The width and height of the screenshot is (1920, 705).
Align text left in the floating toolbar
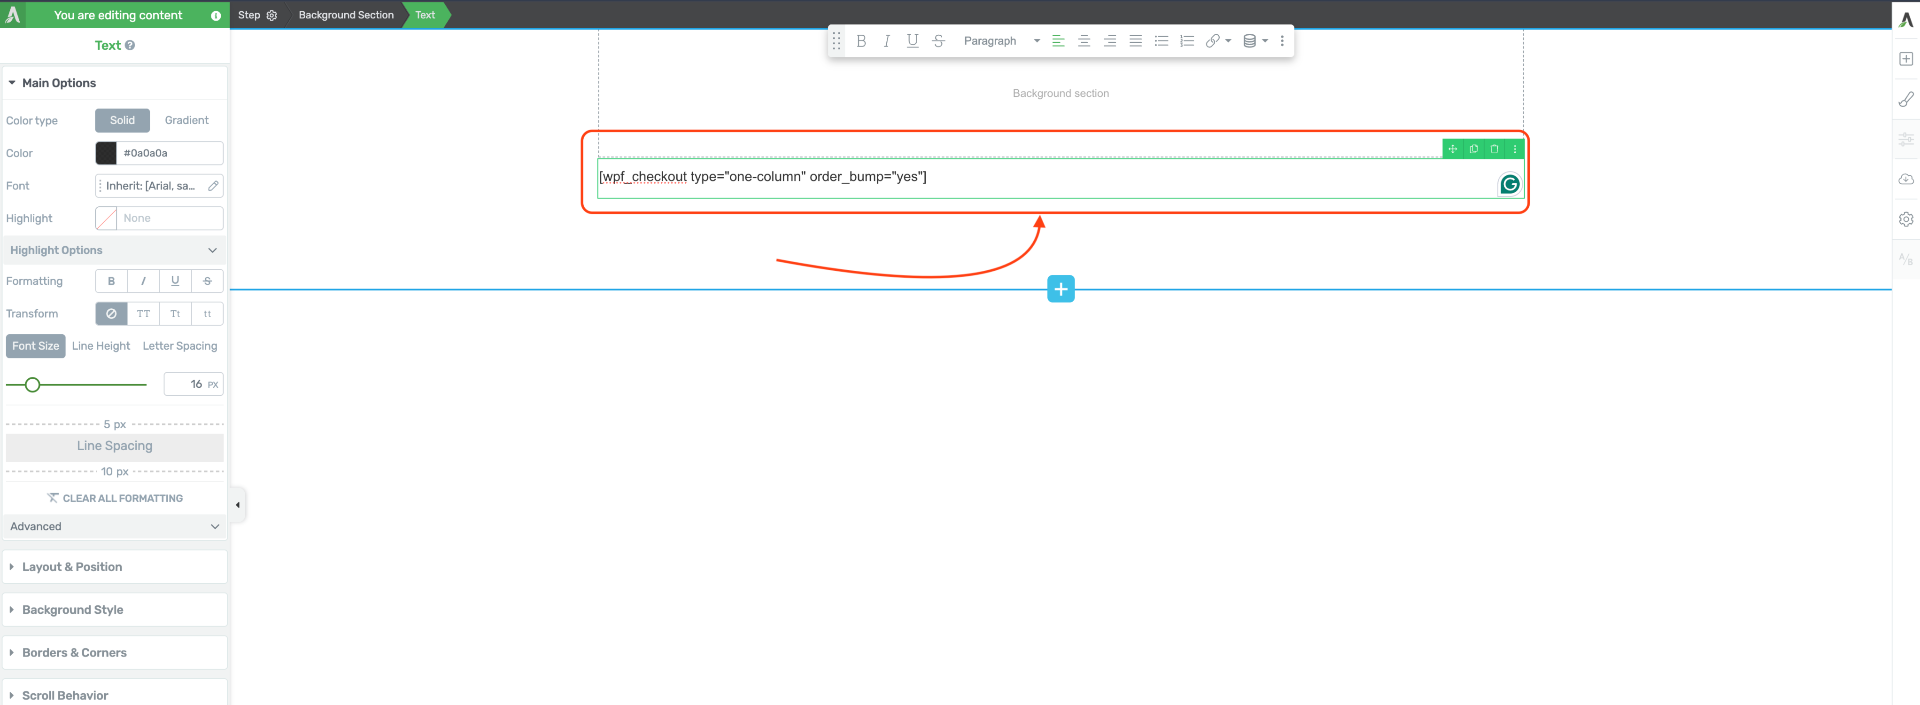(1058, 41)
